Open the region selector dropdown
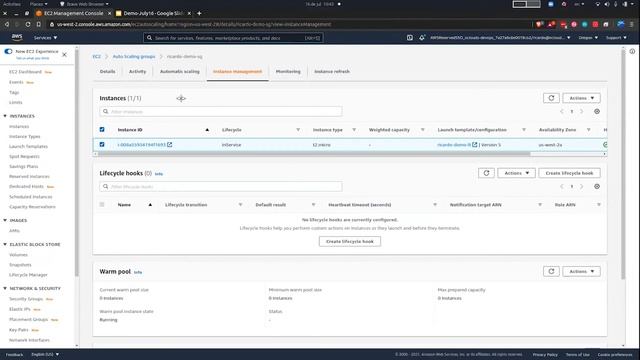The width and height of the screenshot is (640, 360). click(588, 38)
